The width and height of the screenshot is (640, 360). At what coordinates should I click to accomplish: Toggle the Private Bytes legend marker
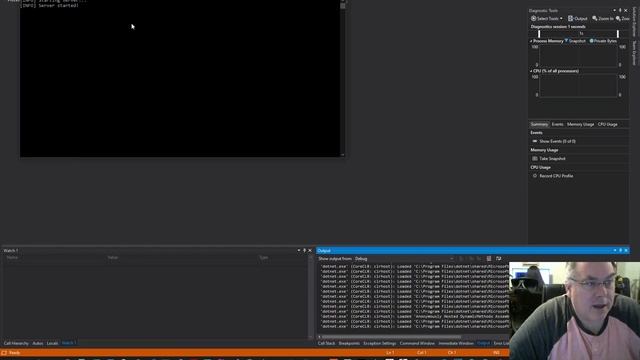point(591,41)
